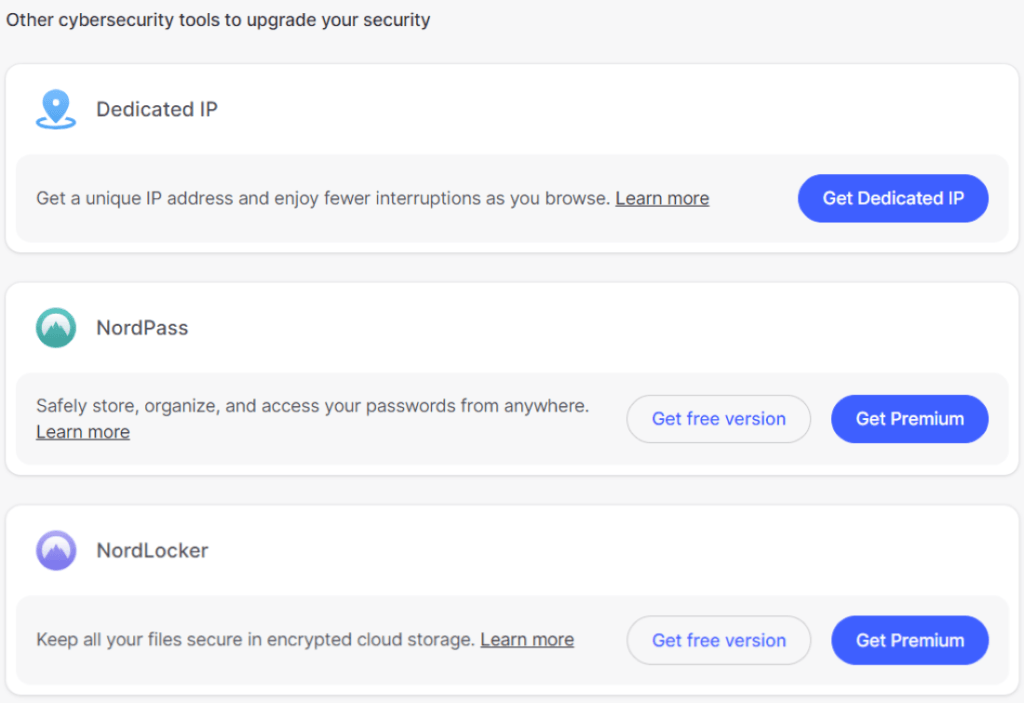Click the 'Safely store, organize' description text

coord(313,406)
